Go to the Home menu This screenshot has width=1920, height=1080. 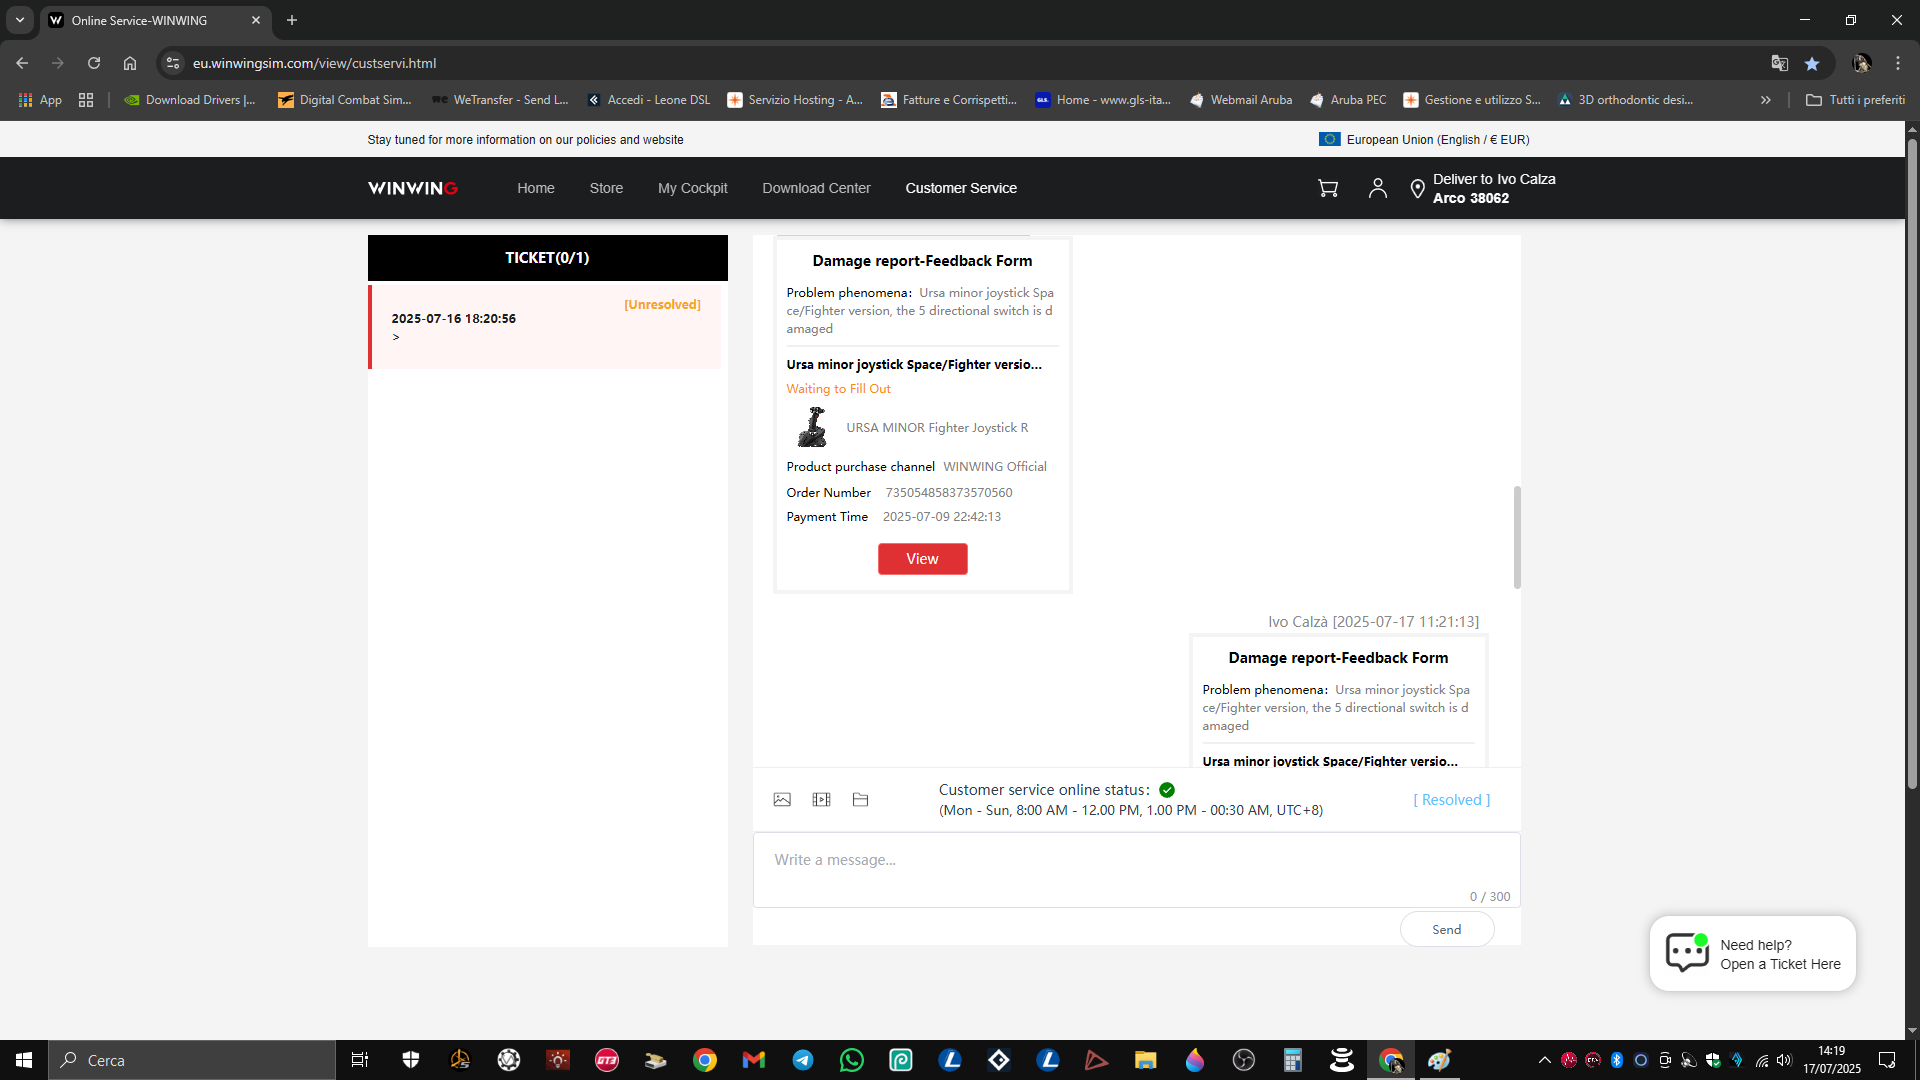535,188
